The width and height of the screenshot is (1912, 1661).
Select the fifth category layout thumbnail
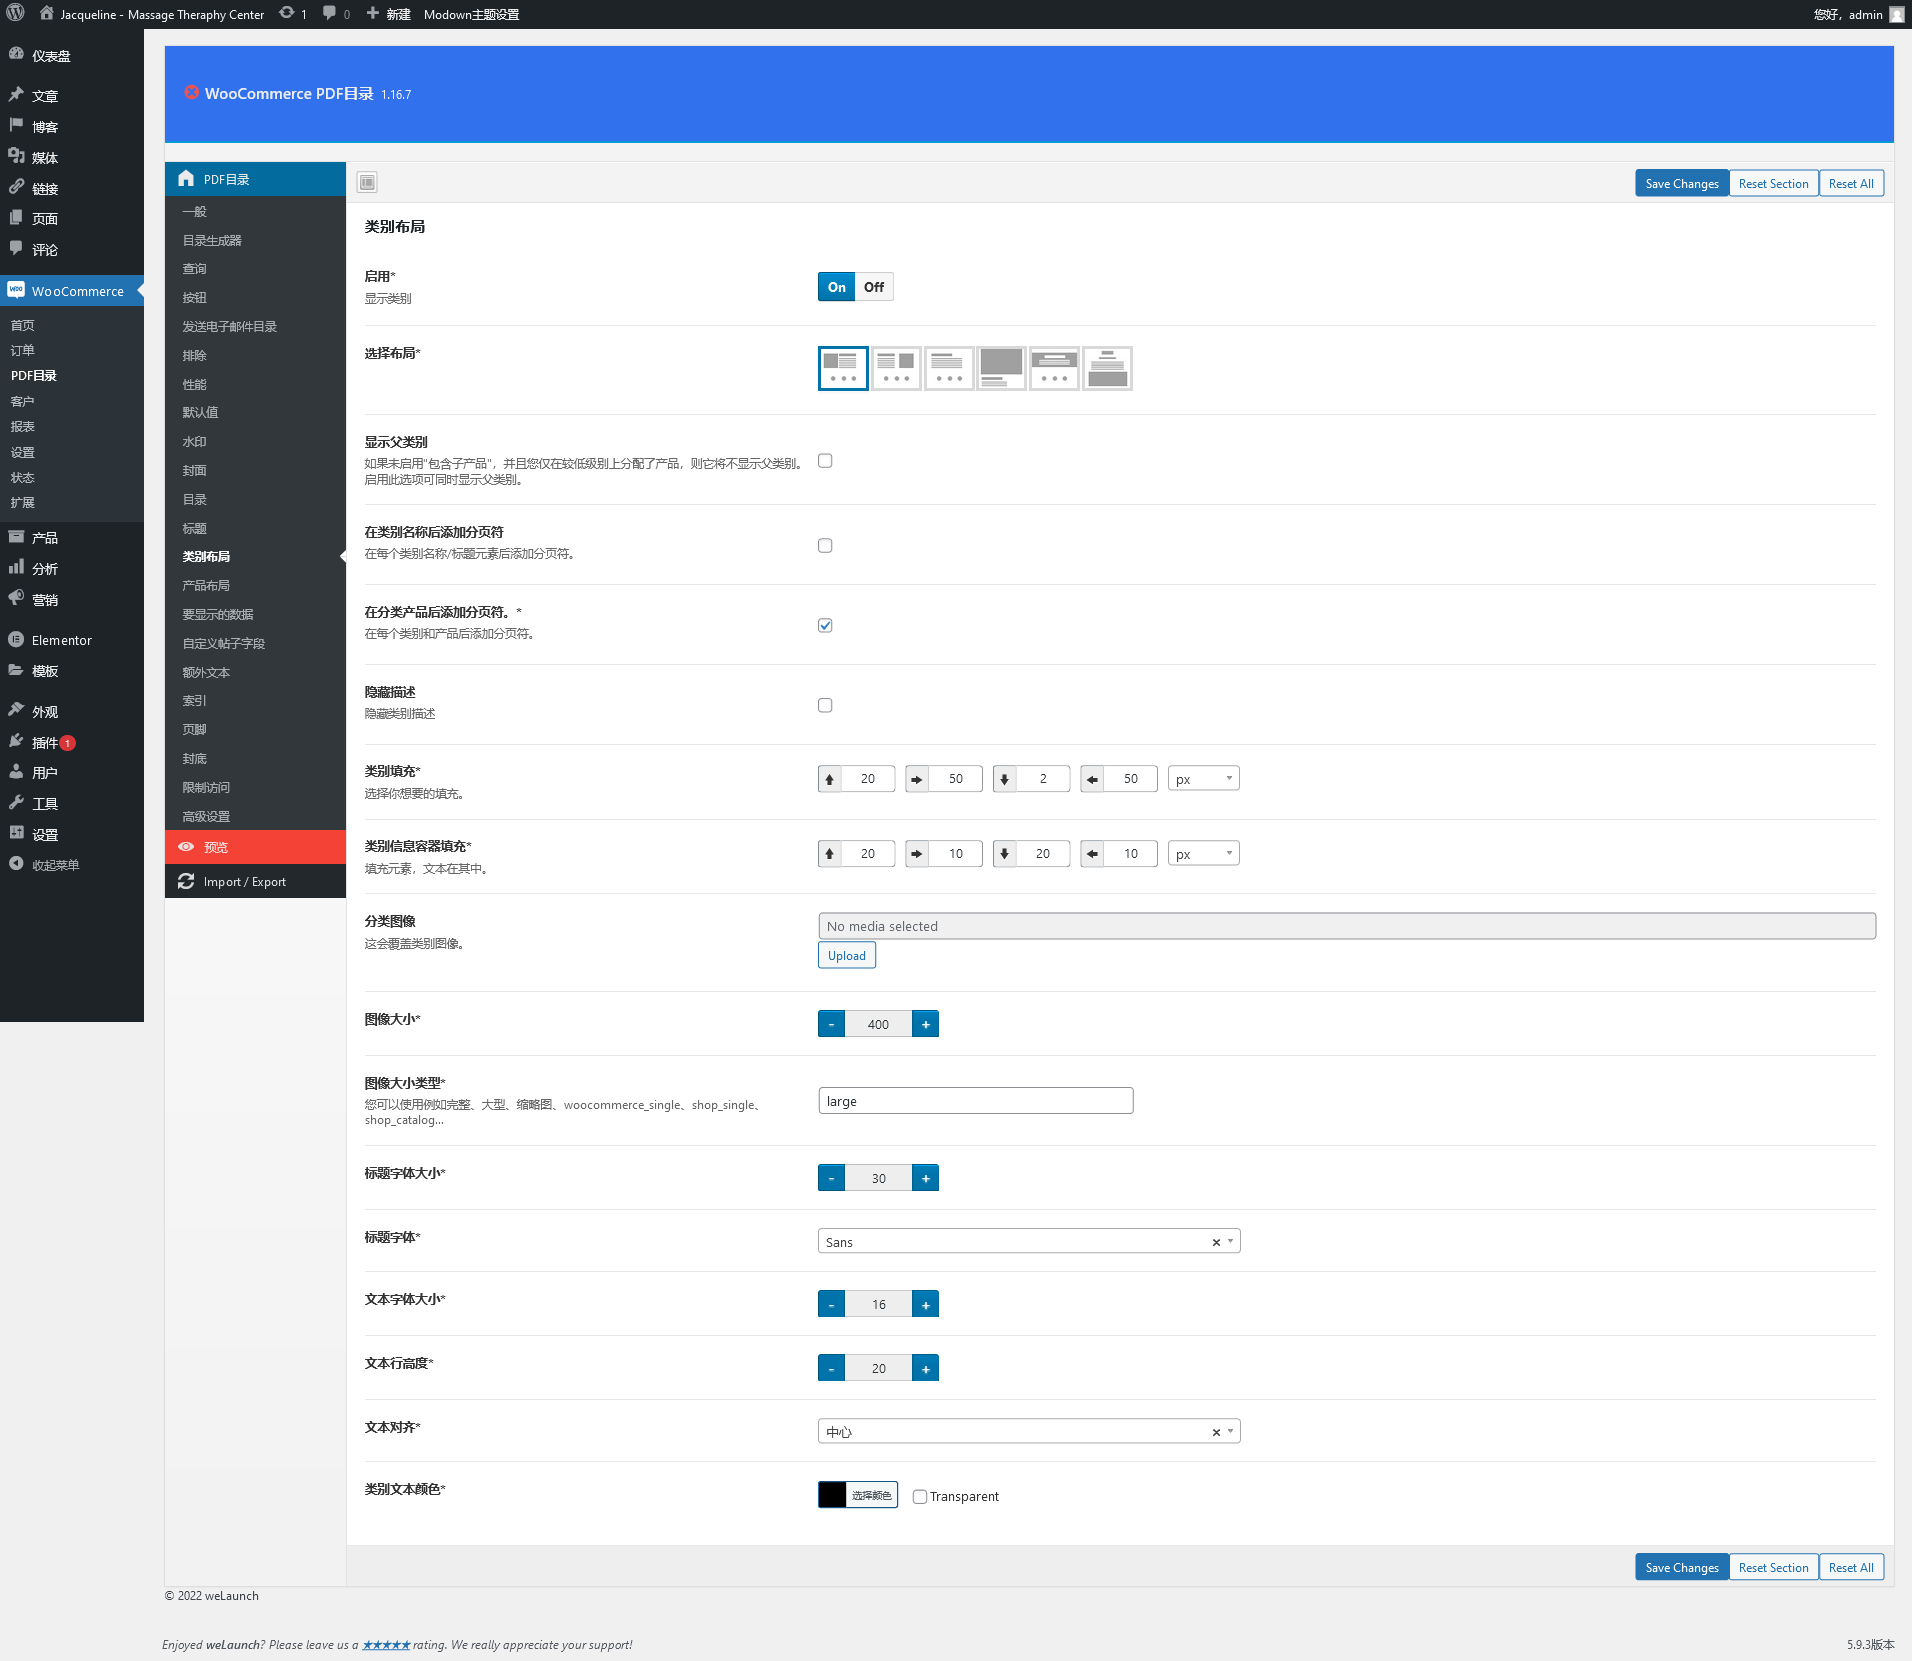[1055, 368]
